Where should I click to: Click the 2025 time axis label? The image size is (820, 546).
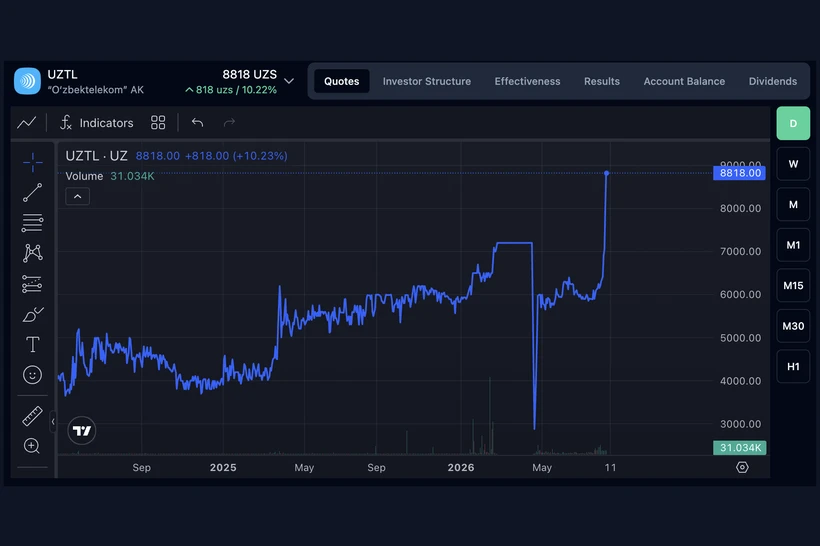click(x=223, y=468)
